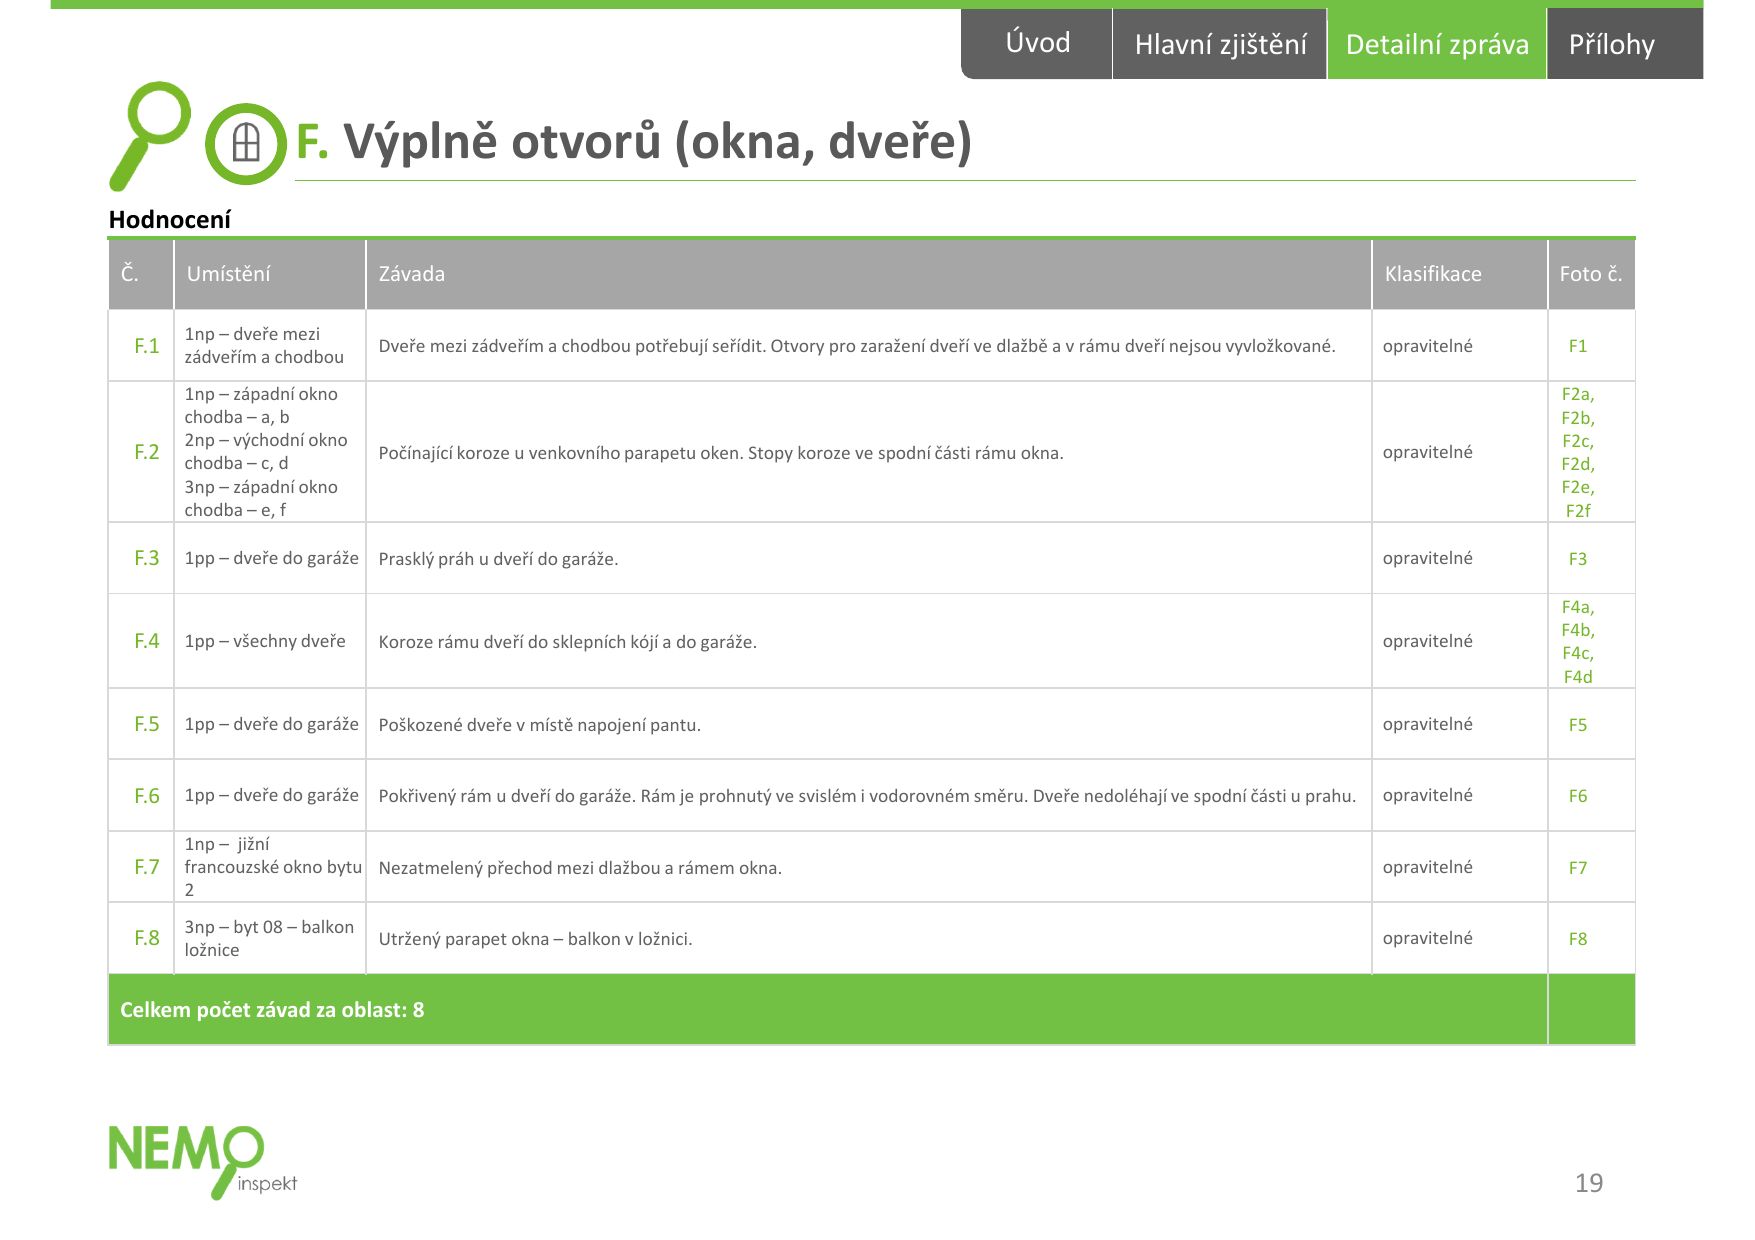The width and height of the screenshot is (1755, 1240).
Task: Click page number 19
Action: [x=1588, y=1183]
